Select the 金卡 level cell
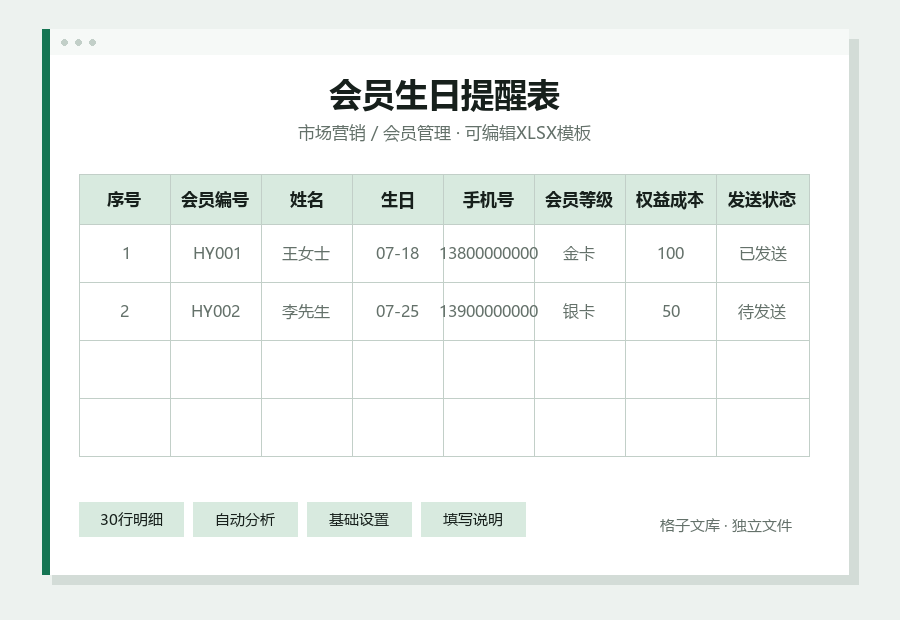This screenshot has width=900, height=620. point(580,253)
